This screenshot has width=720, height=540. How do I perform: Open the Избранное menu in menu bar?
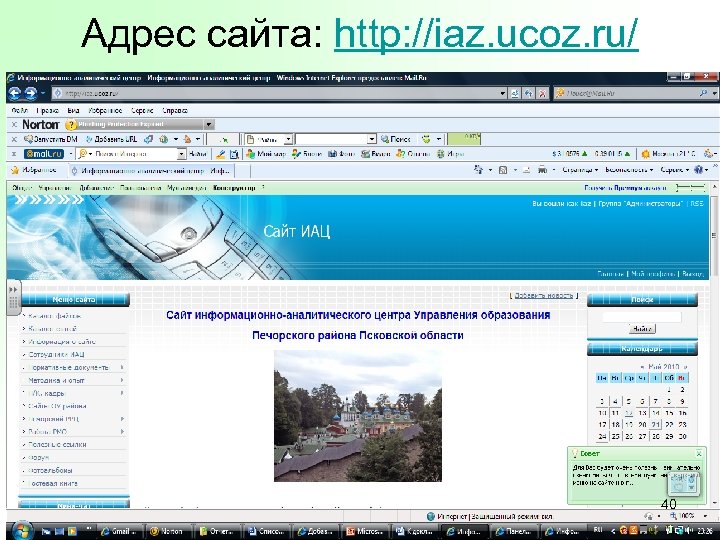(105, 110)
